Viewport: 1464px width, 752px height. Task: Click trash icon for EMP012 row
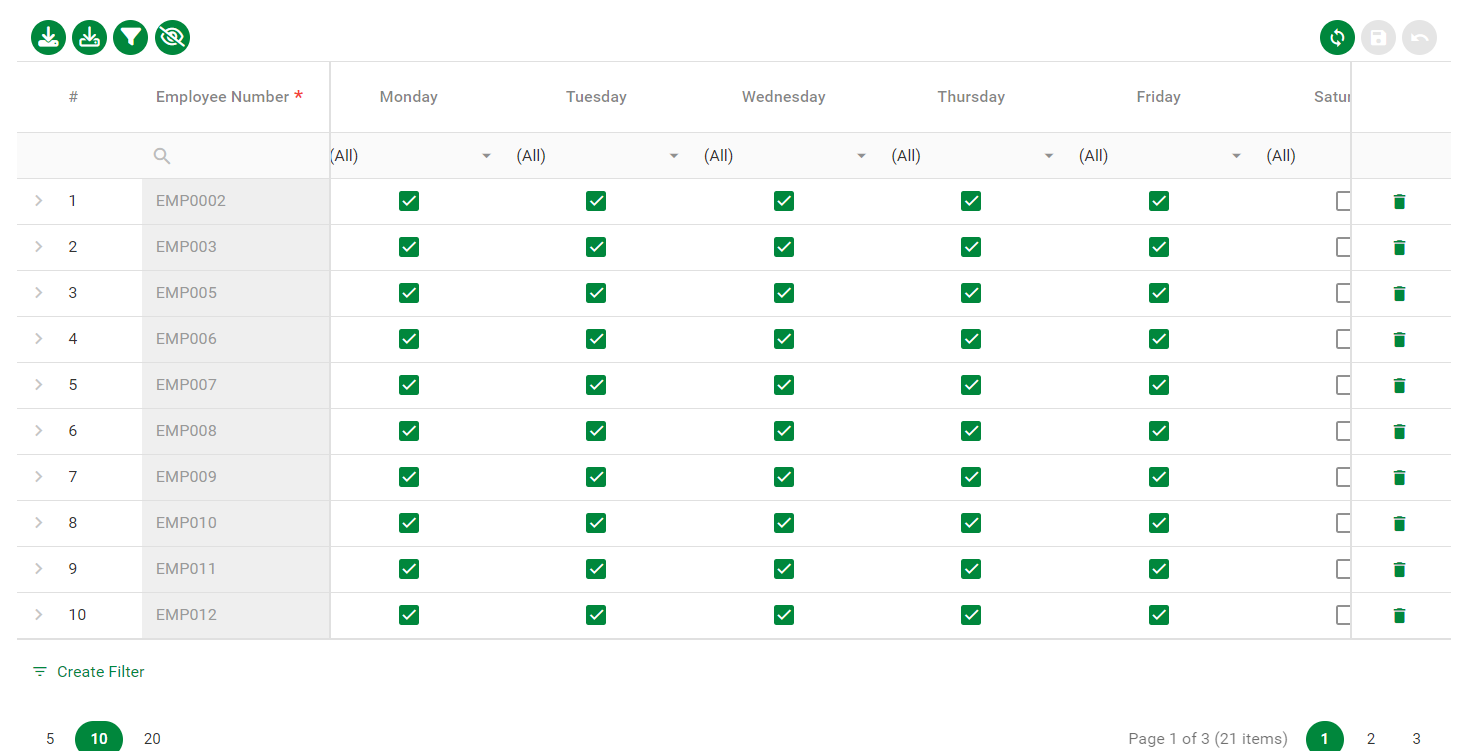pyautogui.click(x=1399, y=616)
